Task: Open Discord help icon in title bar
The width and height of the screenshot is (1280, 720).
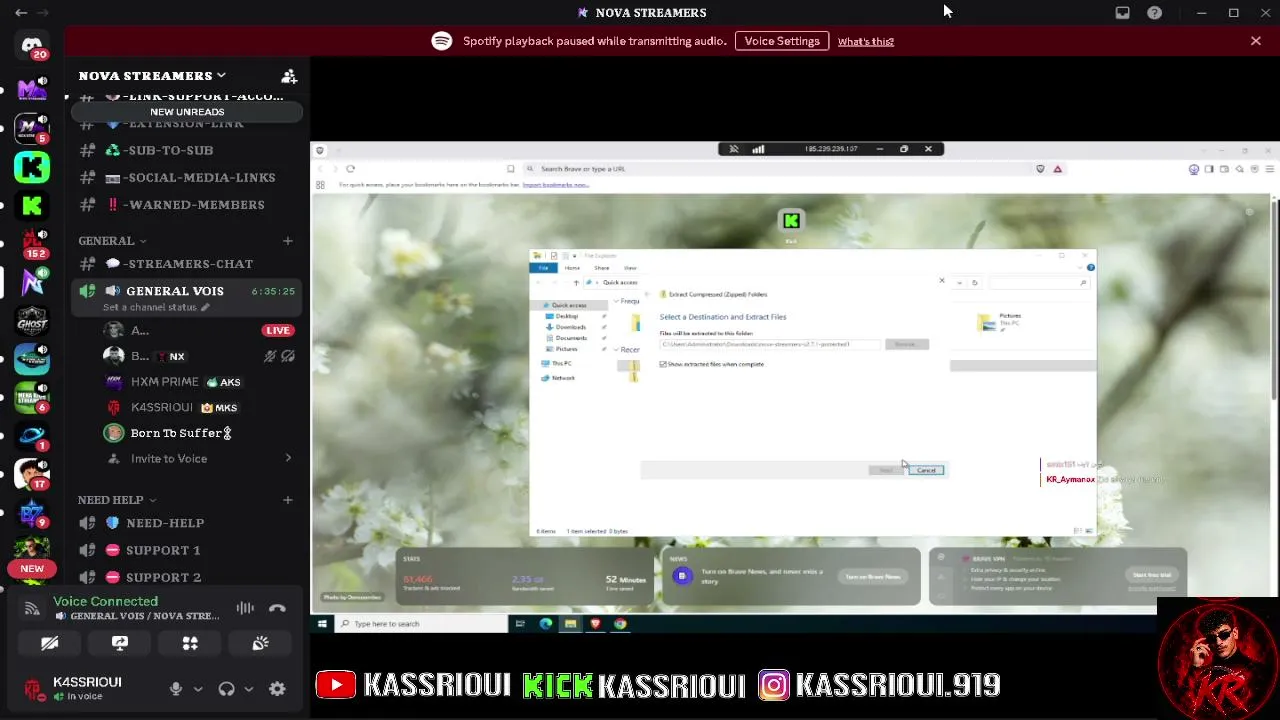Action: click(1155, 13)
